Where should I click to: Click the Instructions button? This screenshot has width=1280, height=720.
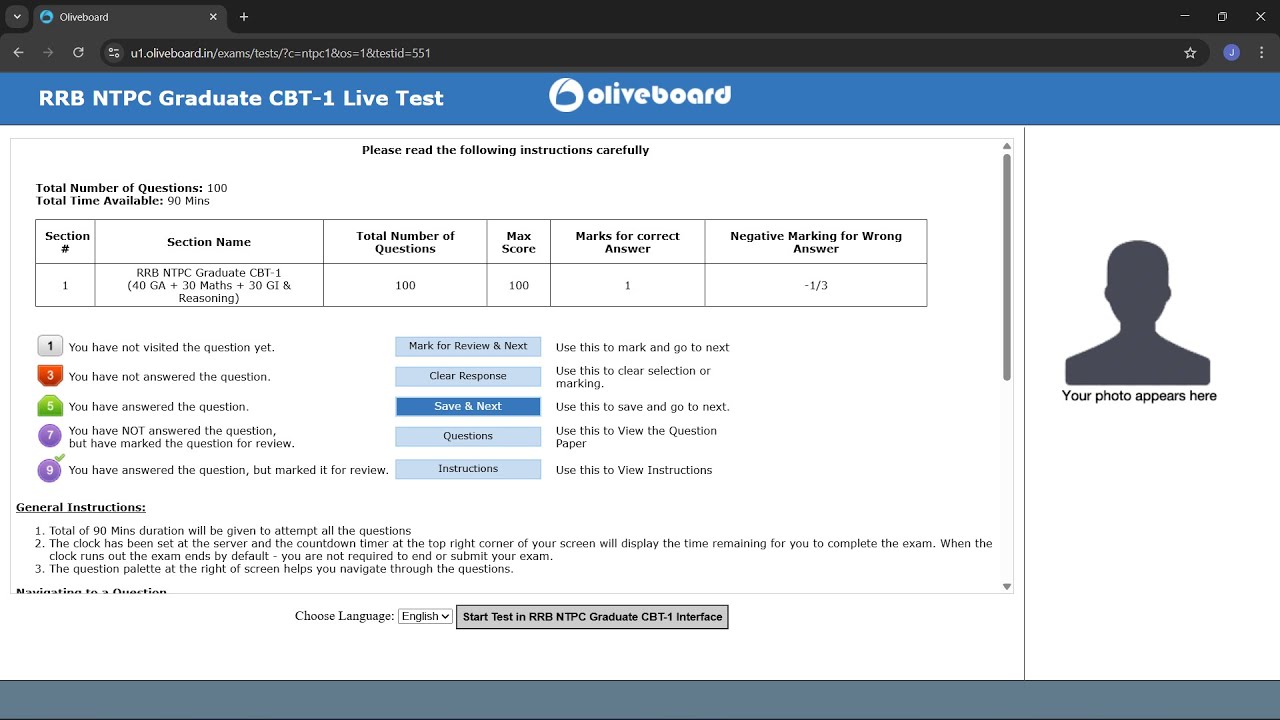coord(468,469)
